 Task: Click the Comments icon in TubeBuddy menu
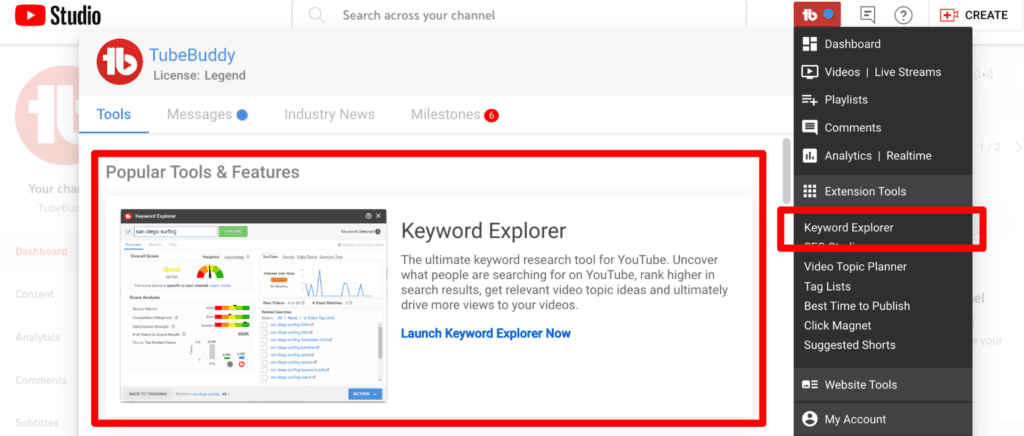click(x=810, y=128)
